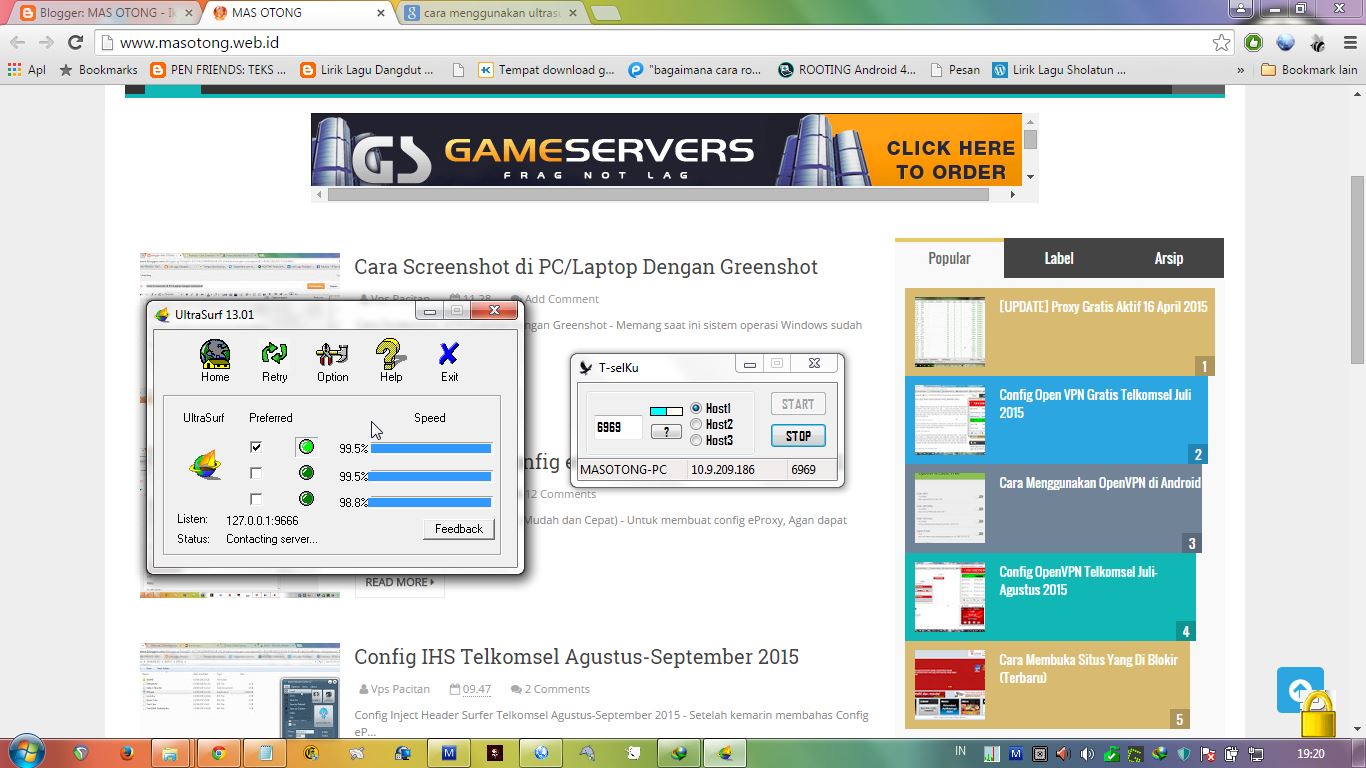The width and height of the screenshot is (1366, 768).
Task: Click the 98.8% speed bar in UltraSurf
Action: [x=431, y=502]
